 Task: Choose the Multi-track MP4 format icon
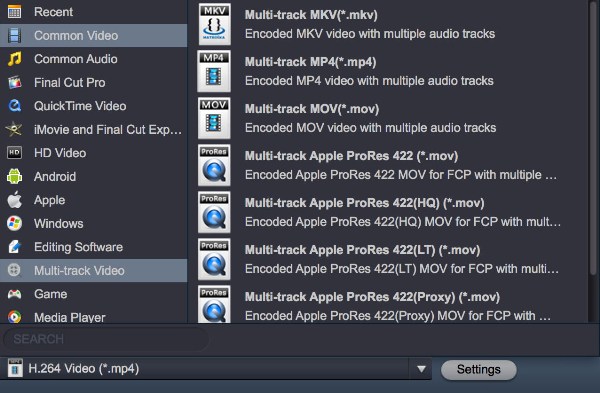(214, 71)
